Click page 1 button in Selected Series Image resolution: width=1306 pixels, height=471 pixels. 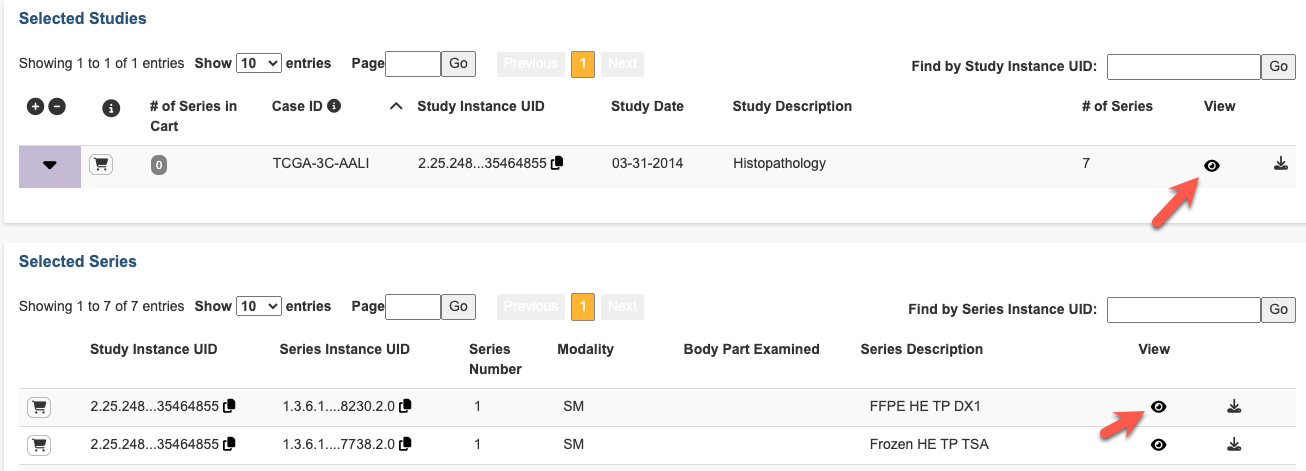click(x=583, y=306)
